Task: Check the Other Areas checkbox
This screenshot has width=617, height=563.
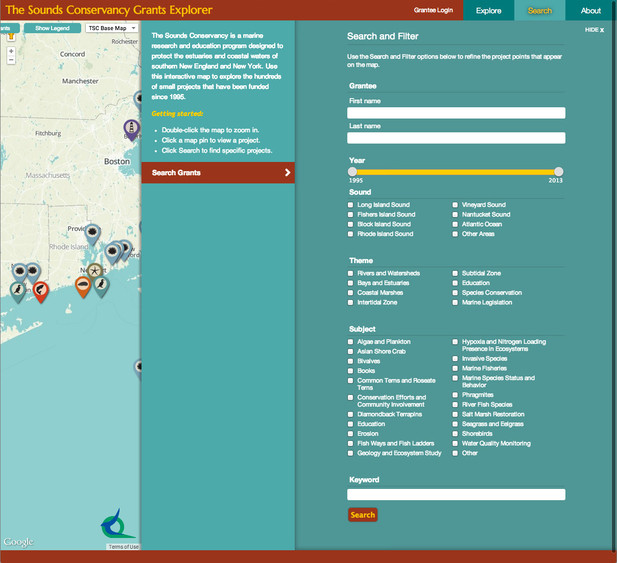Action: (x=455, y=234)
